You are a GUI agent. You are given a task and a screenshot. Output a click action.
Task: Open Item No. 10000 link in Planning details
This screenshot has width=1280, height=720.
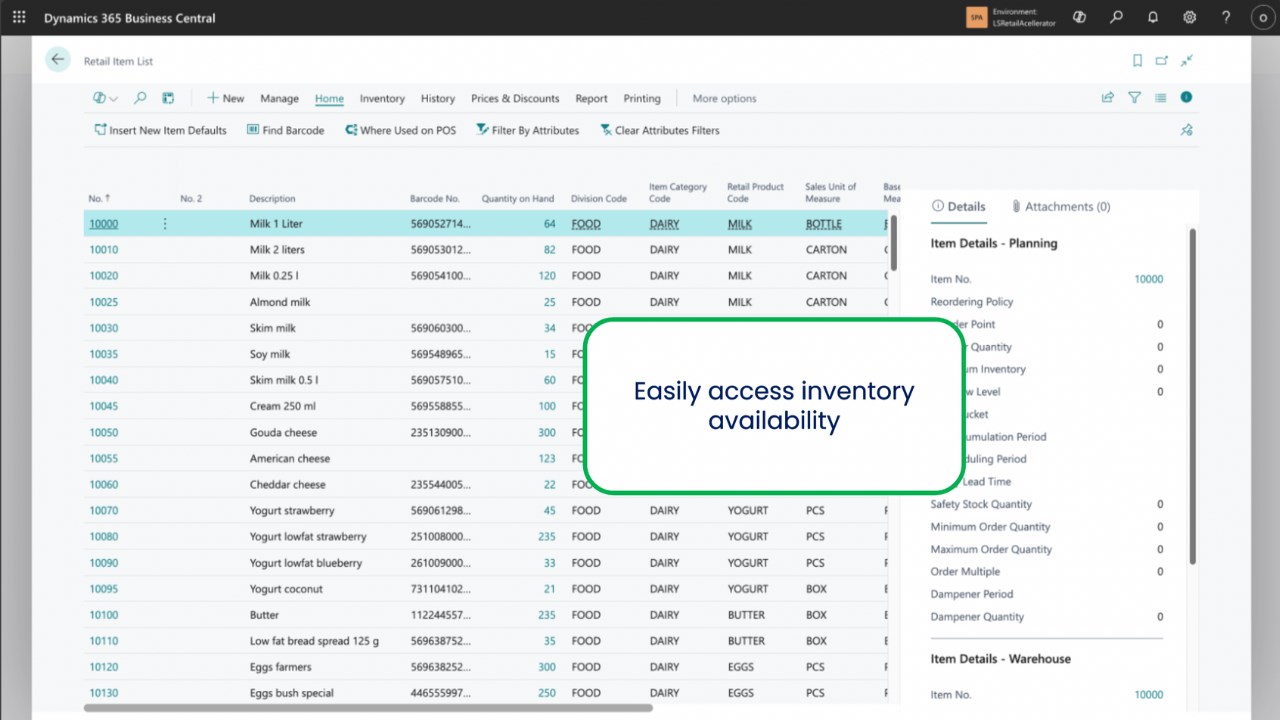coord(1148,279)
